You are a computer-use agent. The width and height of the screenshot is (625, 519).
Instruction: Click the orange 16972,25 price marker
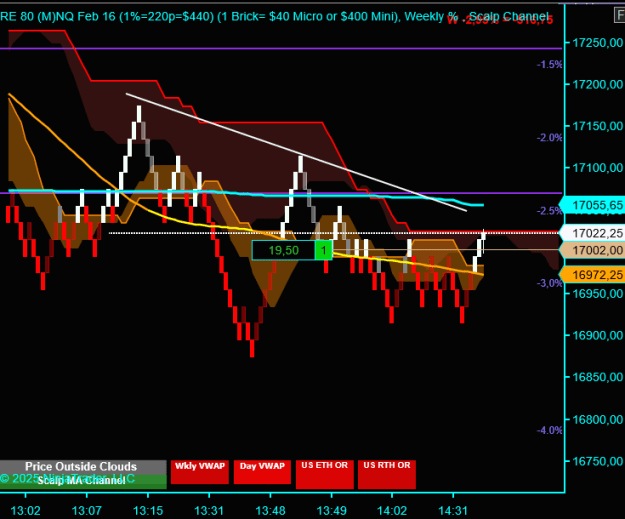point(593,275)
